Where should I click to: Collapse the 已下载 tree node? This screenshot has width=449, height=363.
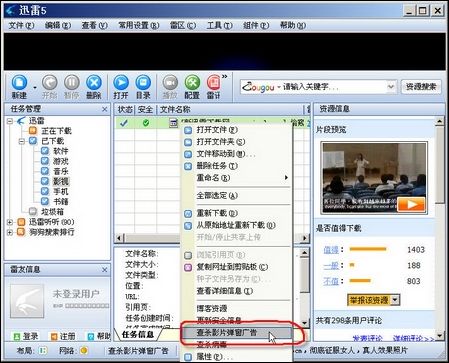[22, 141]
